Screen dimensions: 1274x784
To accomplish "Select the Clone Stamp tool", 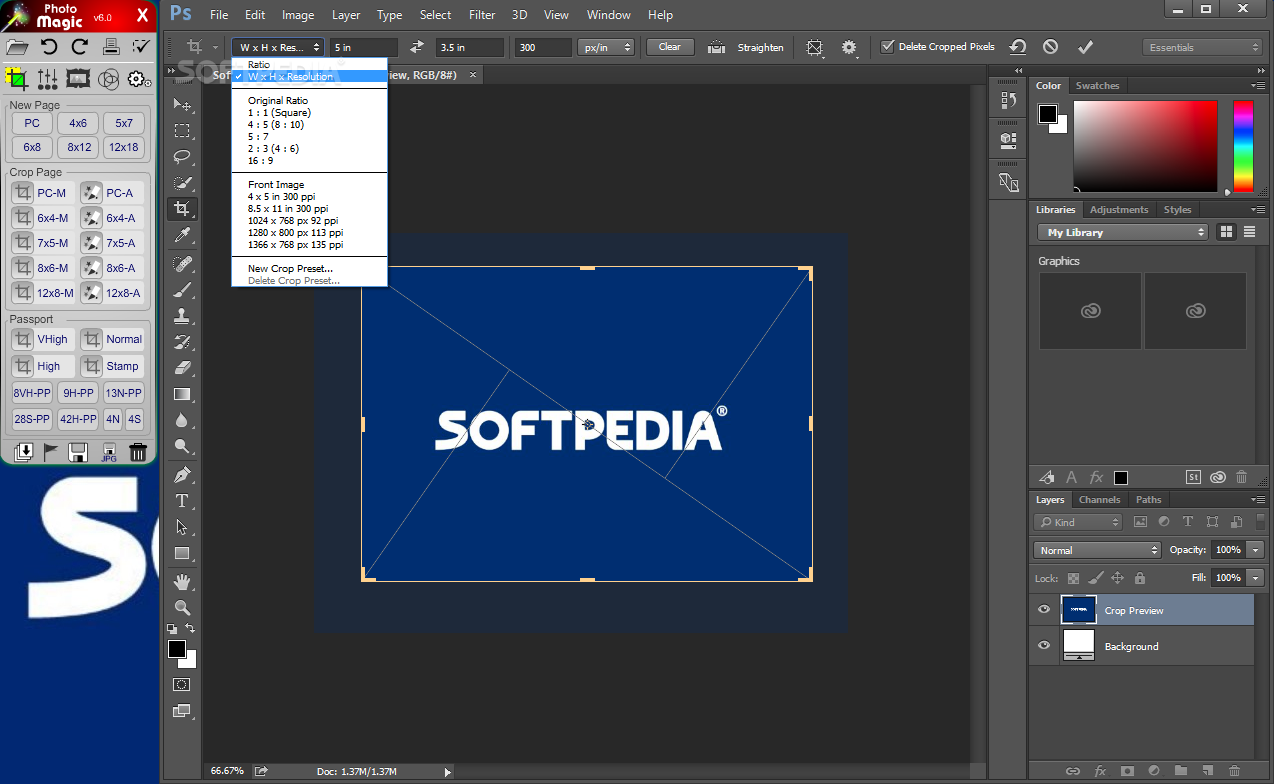I will [182, 316].
